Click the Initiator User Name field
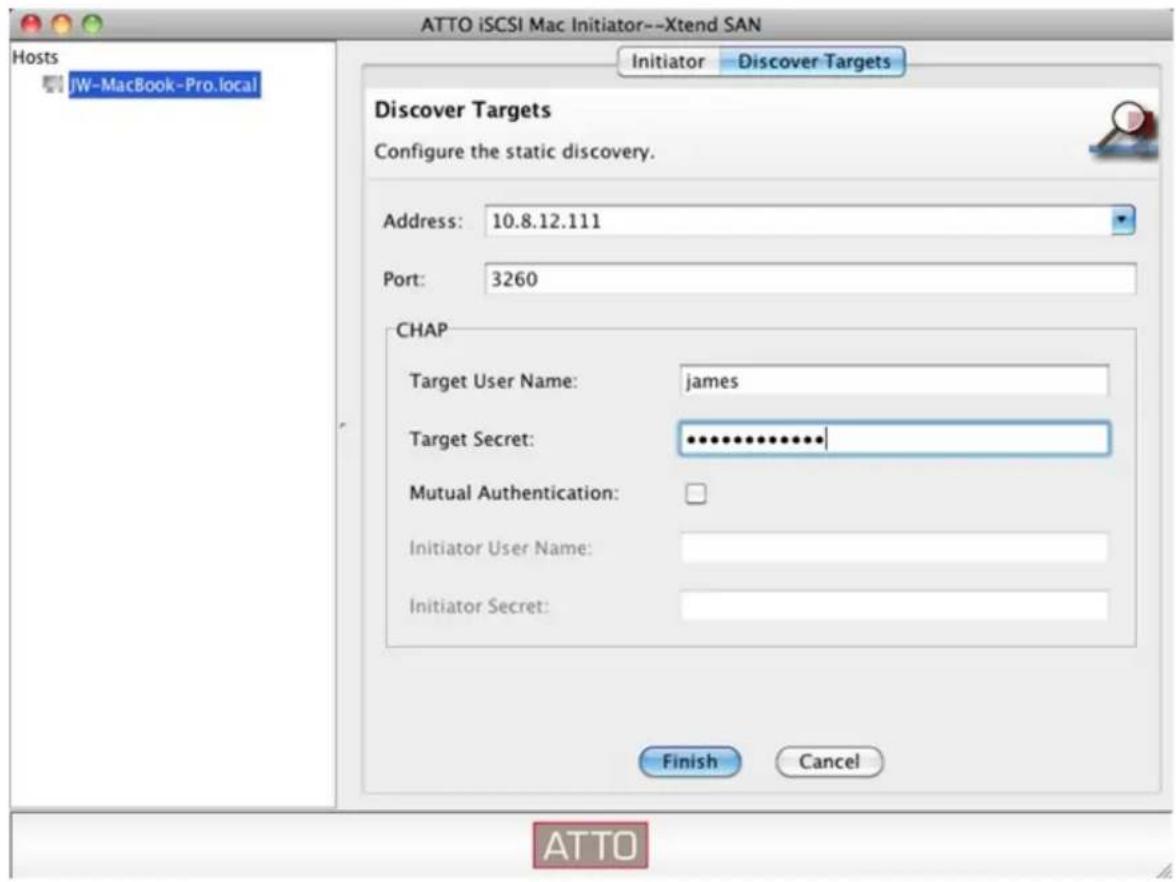1176x882 pixels. (894, 548)
